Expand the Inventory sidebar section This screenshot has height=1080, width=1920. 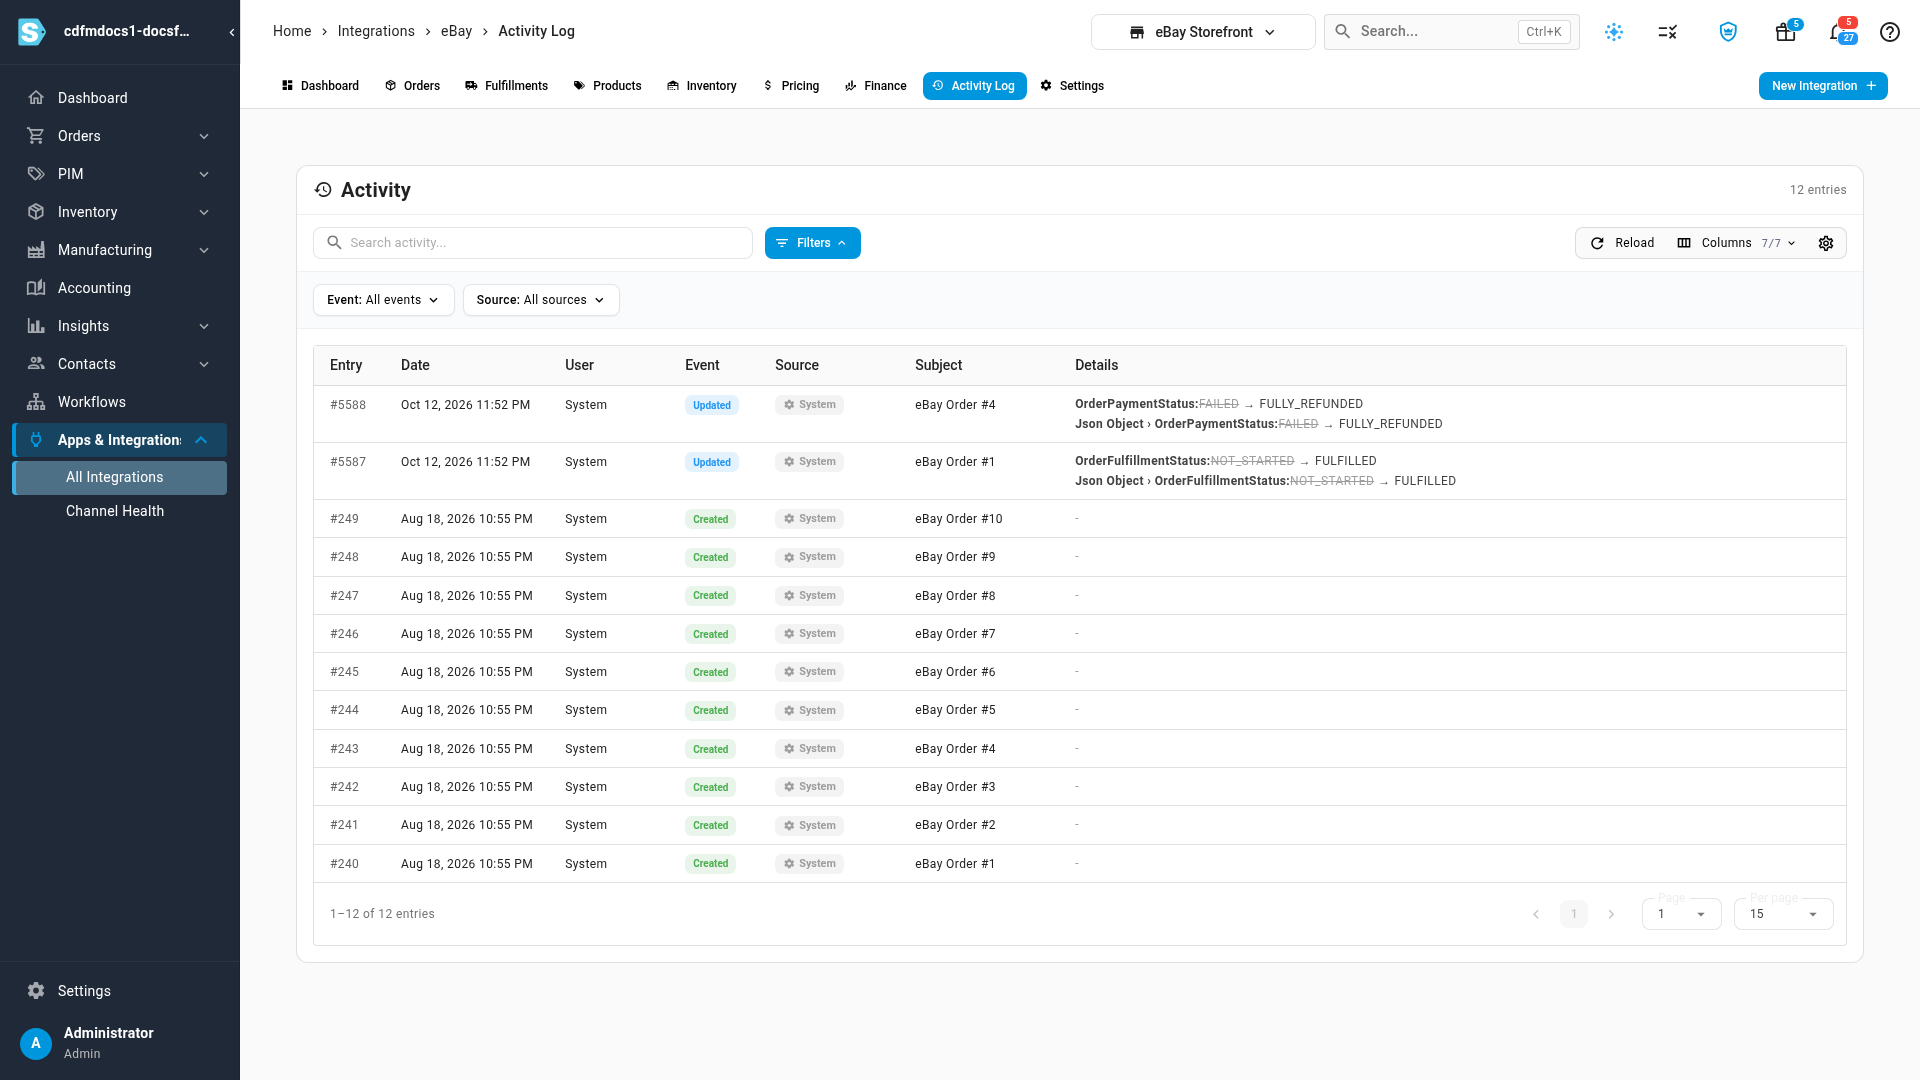[x=120, y=212]
